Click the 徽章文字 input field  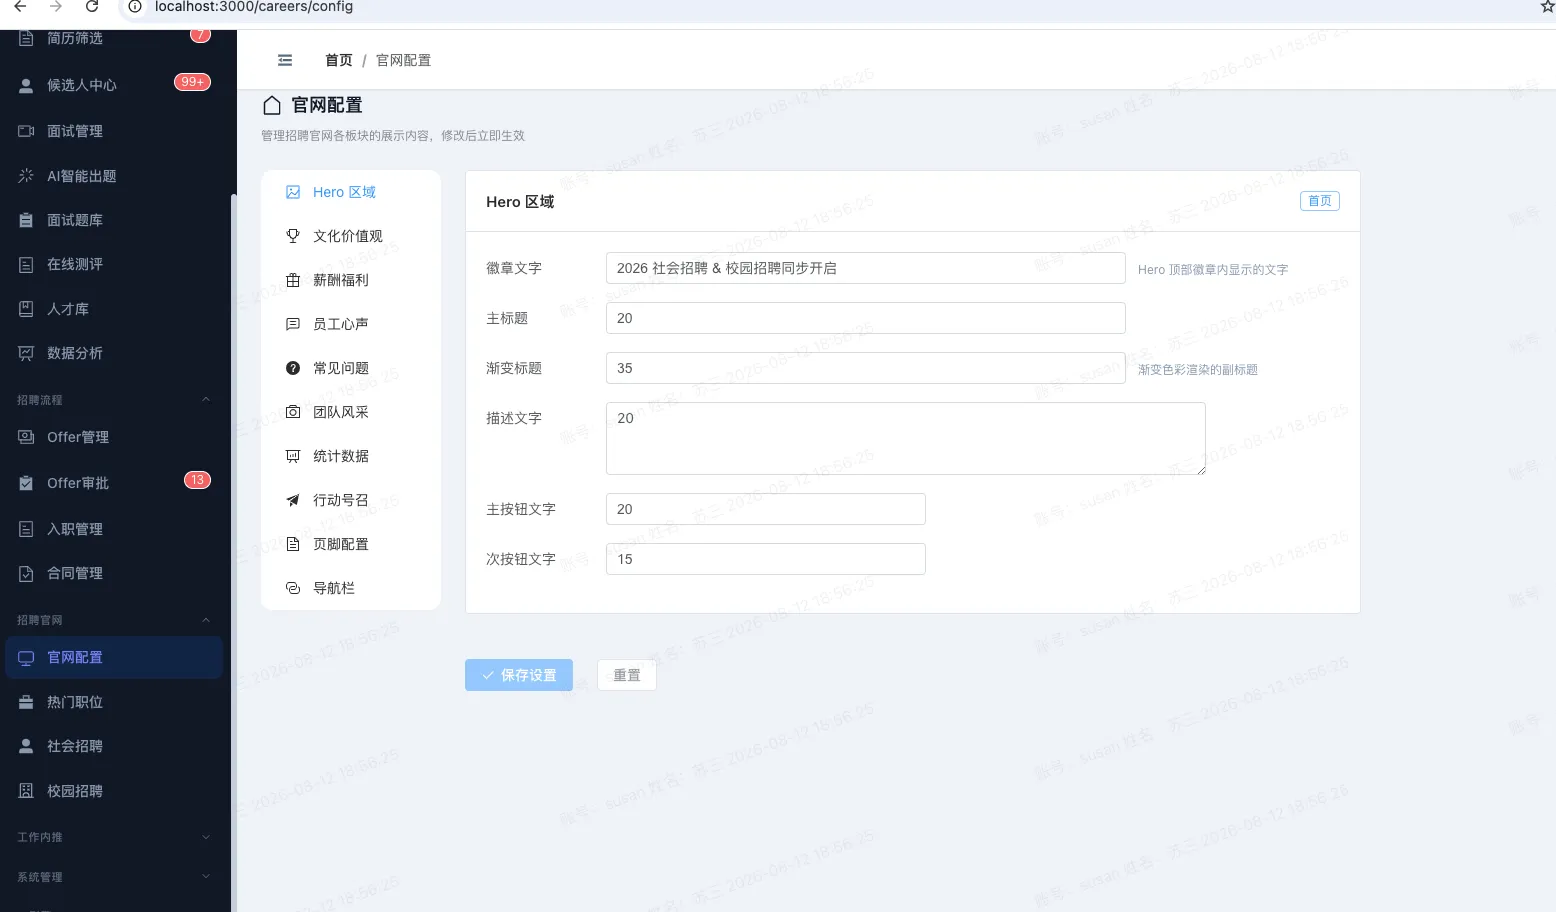[x=866, y=268]
